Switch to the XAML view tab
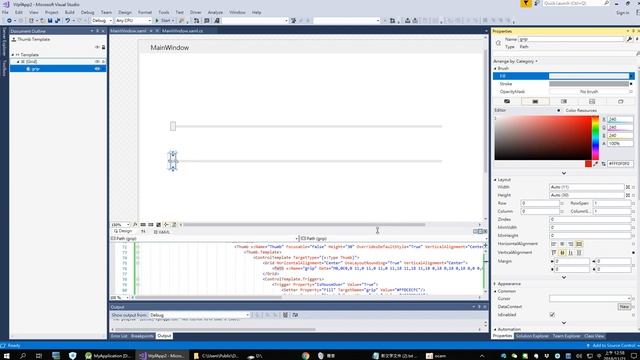Screen dimensions: 640x360 tap(162, 232)
